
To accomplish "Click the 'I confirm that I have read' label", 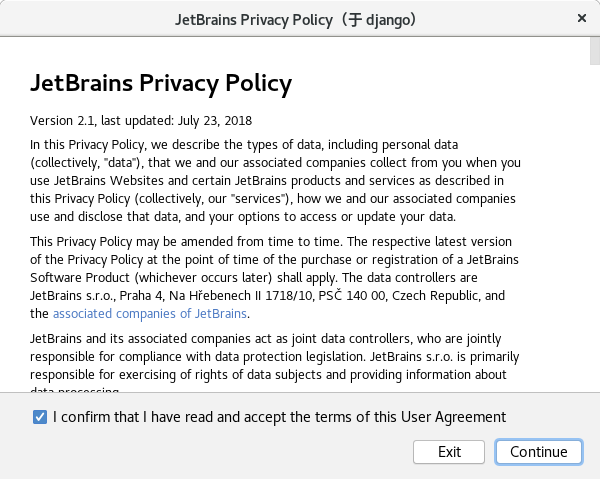I will tap(133, 417).
